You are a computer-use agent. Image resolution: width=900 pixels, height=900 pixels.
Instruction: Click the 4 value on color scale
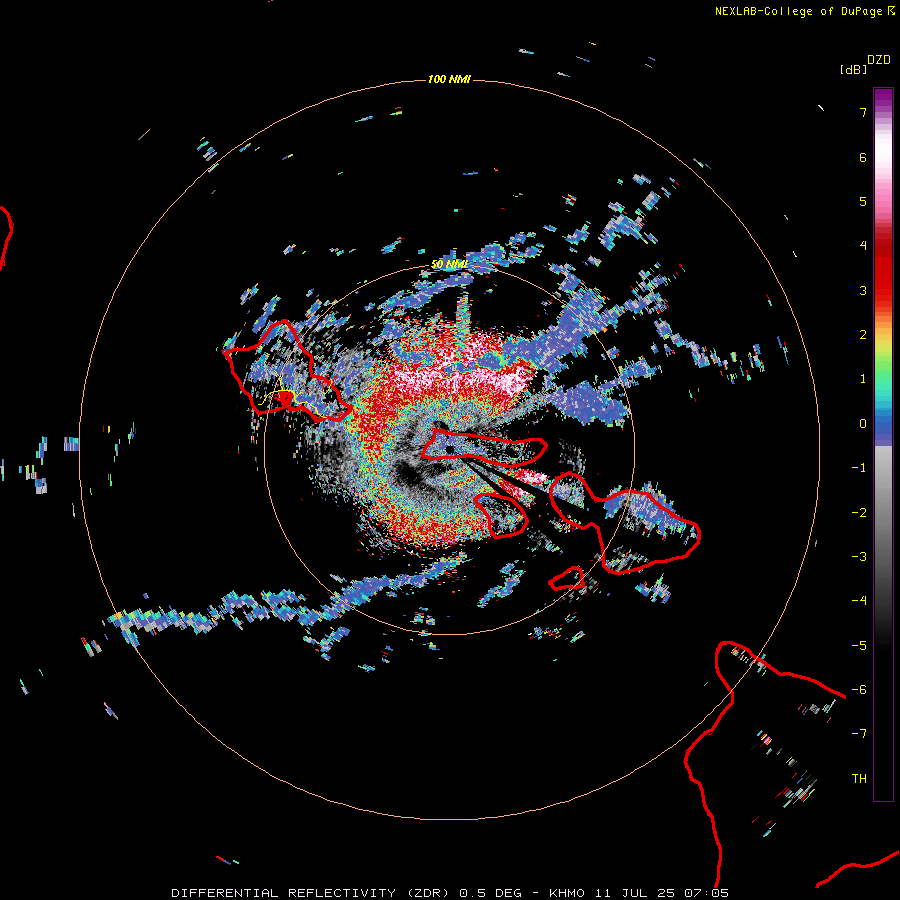[x=863, y=246]
